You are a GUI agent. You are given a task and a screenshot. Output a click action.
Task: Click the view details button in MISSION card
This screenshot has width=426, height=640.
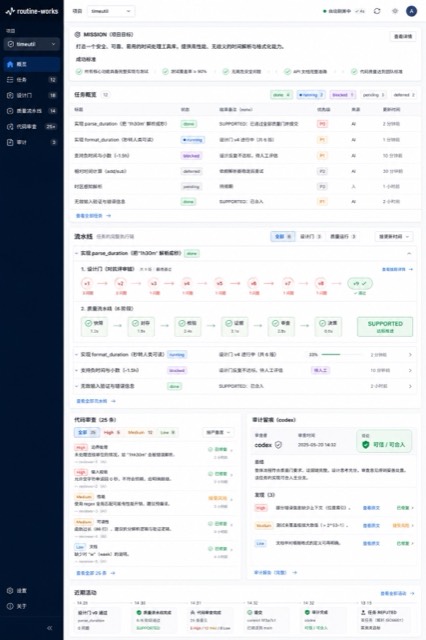coord(403,36)
